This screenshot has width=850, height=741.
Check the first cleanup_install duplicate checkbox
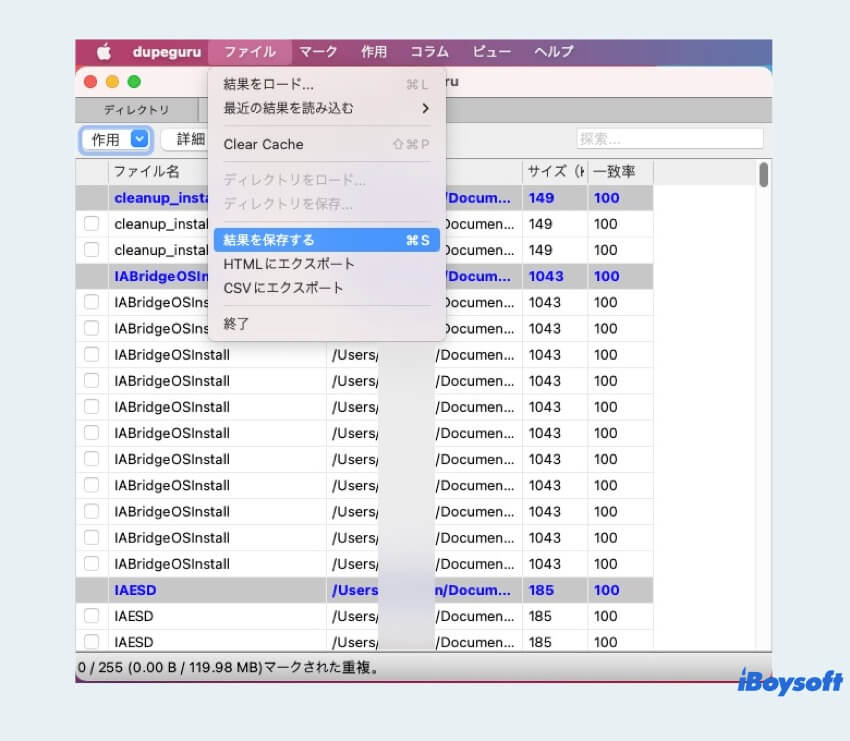pyautogui.click(x=92, y=224)
